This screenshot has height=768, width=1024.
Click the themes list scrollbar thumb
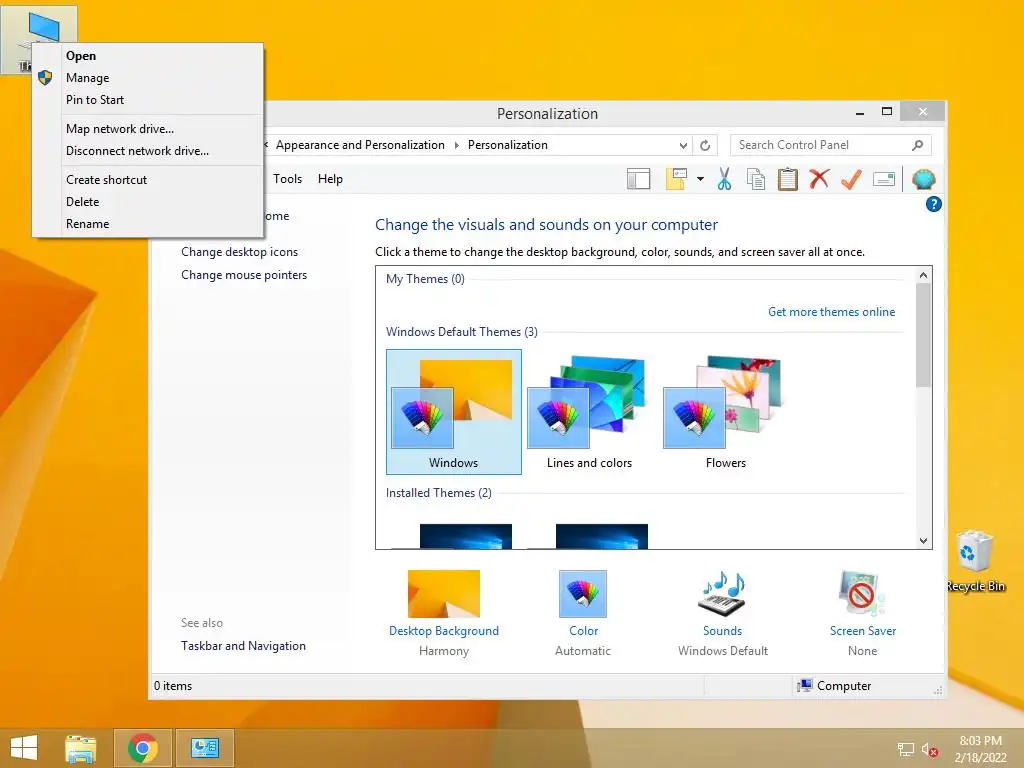coord(923,335)
